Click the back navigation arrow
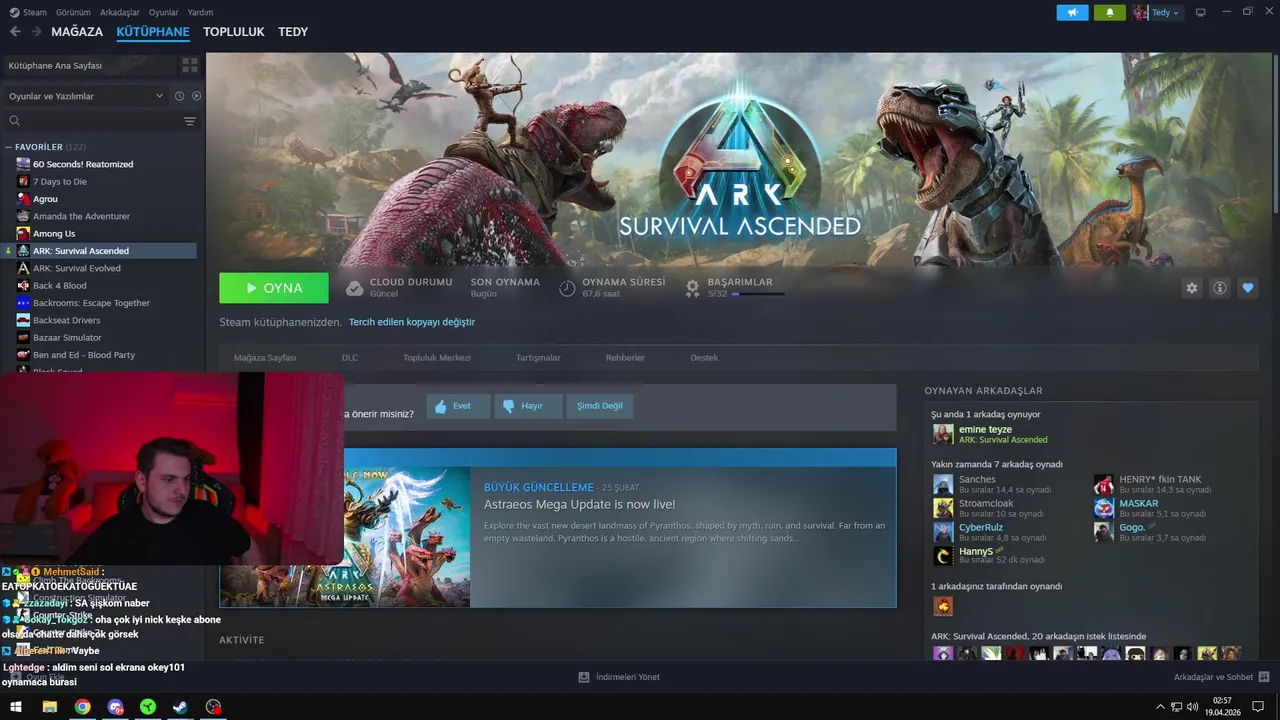Image resolution: width=1280 pixels, height=720 pixels. point(15,32)
